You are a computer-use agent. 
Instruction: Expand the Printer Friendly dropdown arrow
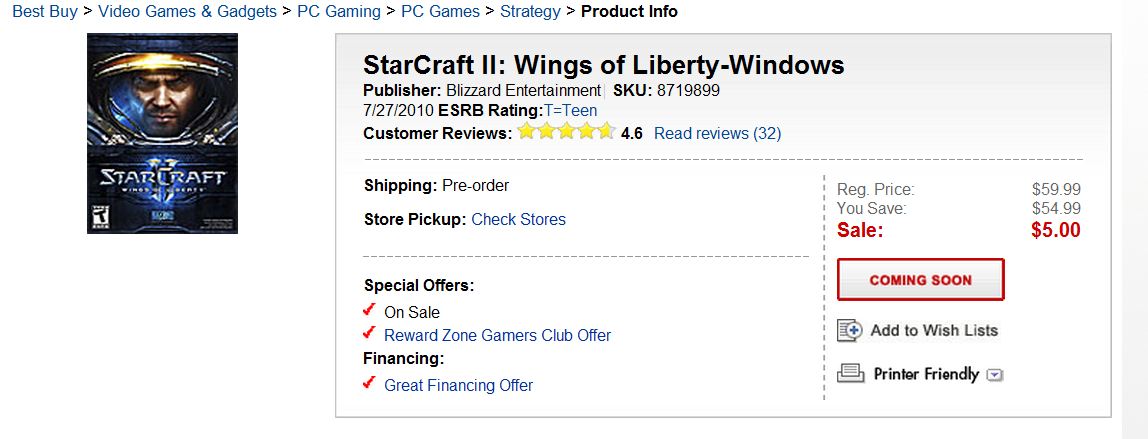994,375
